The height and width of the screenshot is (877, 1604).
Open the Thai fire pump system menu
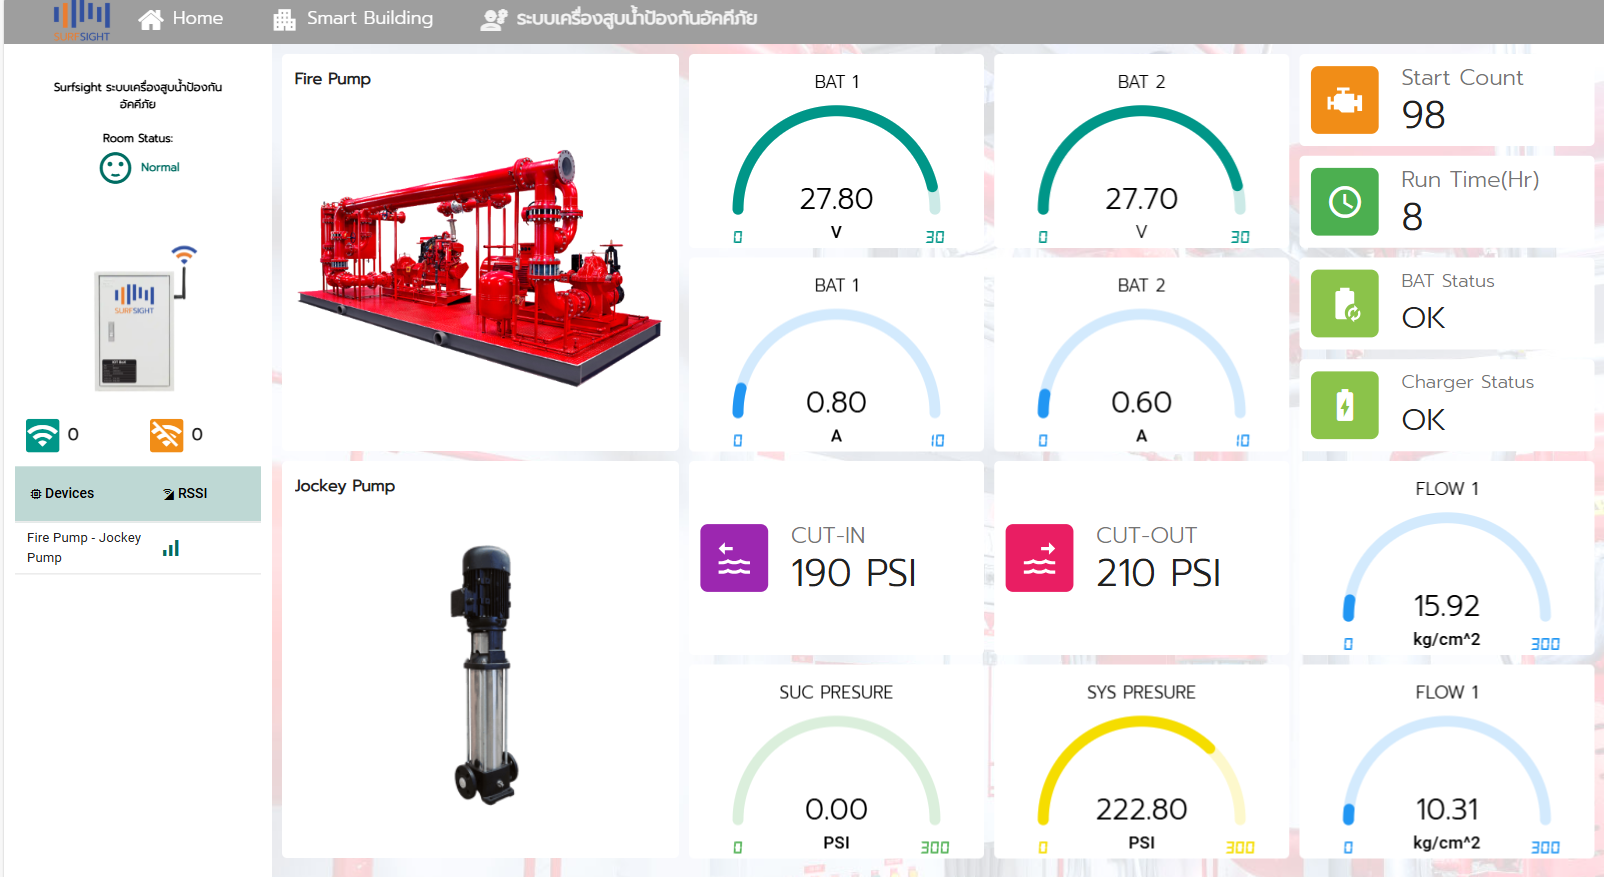pos(619,19)
